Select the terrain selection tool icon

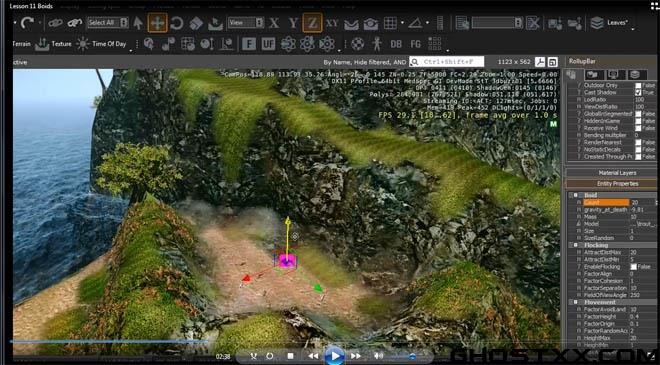[x=215, y=23]
